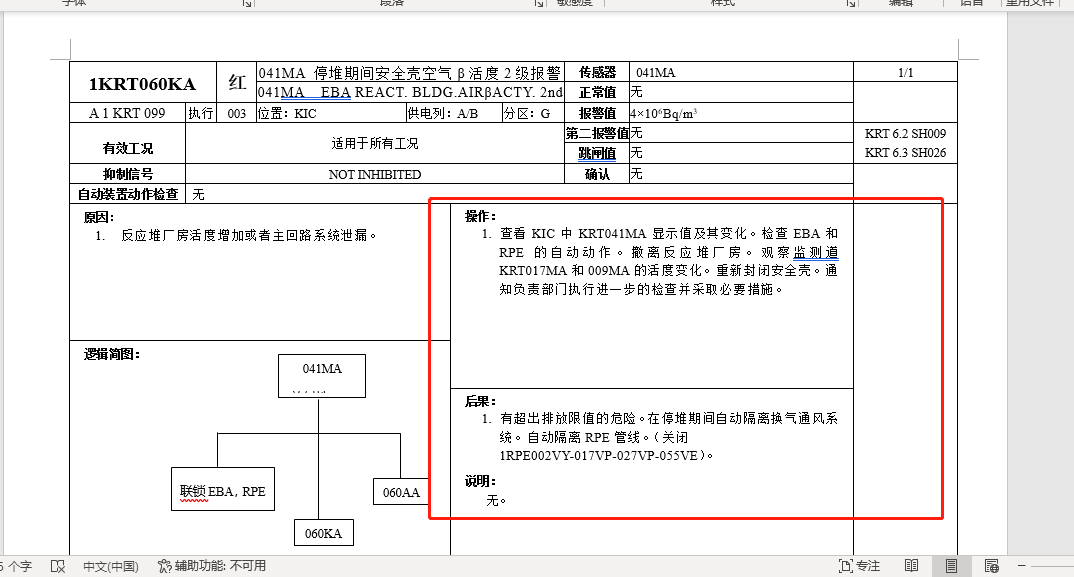This screenshot has height=577, width=1074.
Task: Open the Font (字体) dialog launcher
Action: pos(247,3)
